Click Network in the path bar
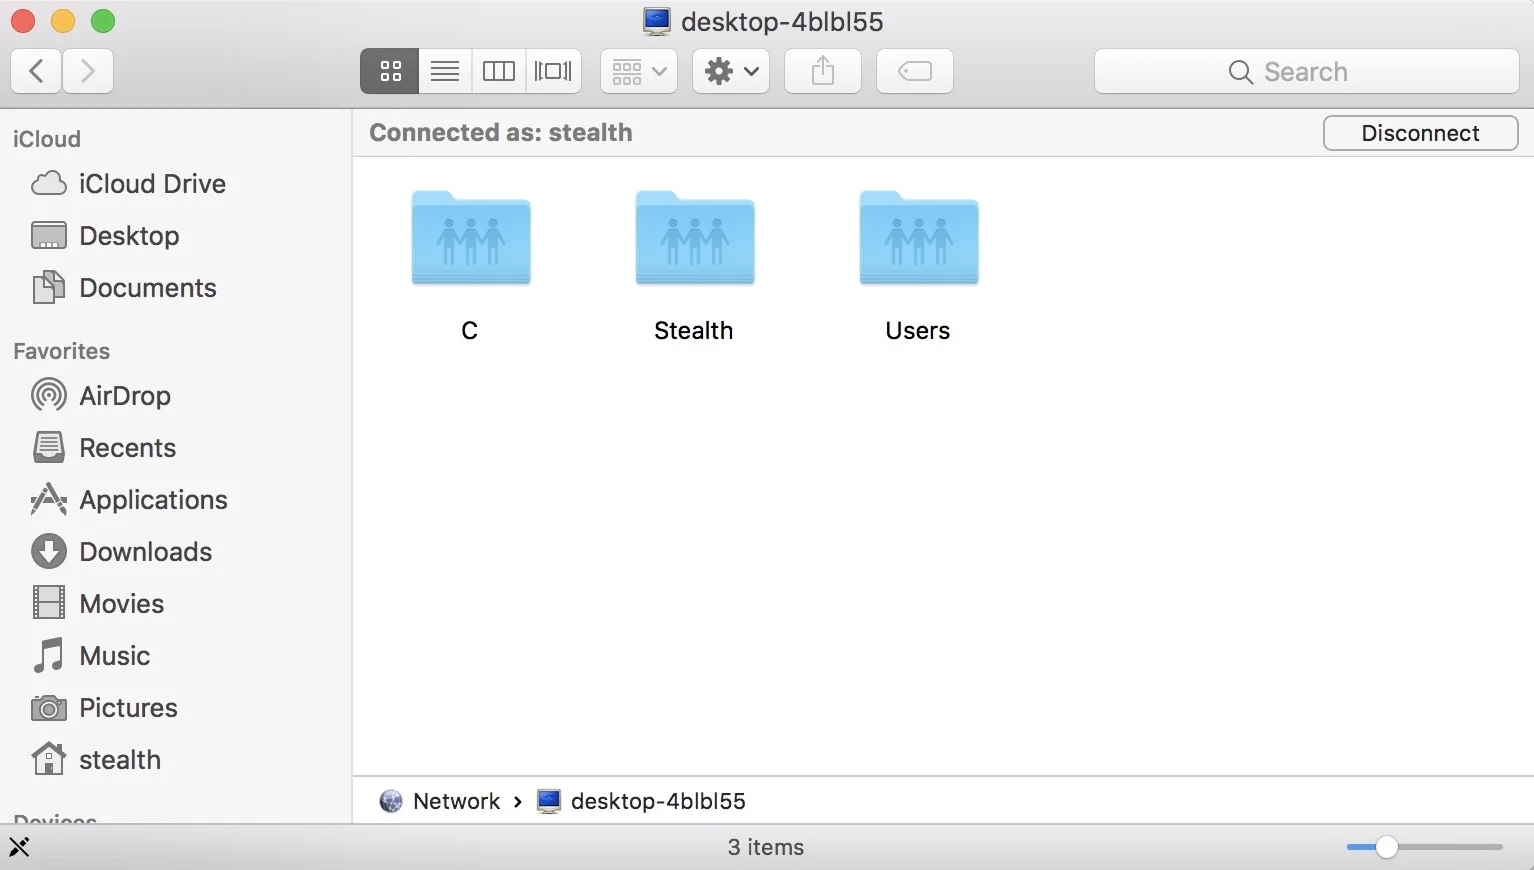 [456, 801]
